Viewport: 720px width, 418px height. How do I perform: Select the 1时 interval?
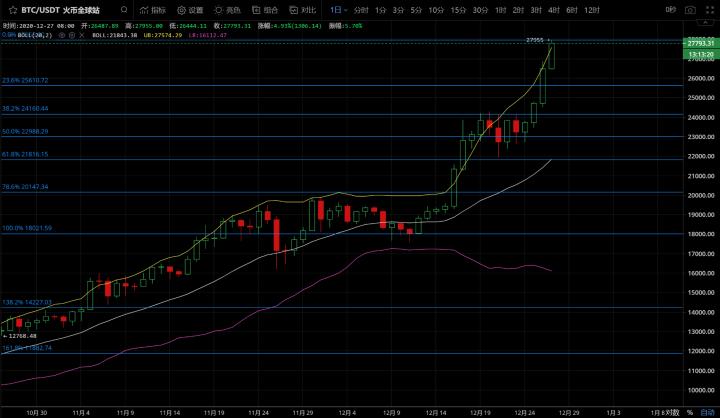[501, 10]
